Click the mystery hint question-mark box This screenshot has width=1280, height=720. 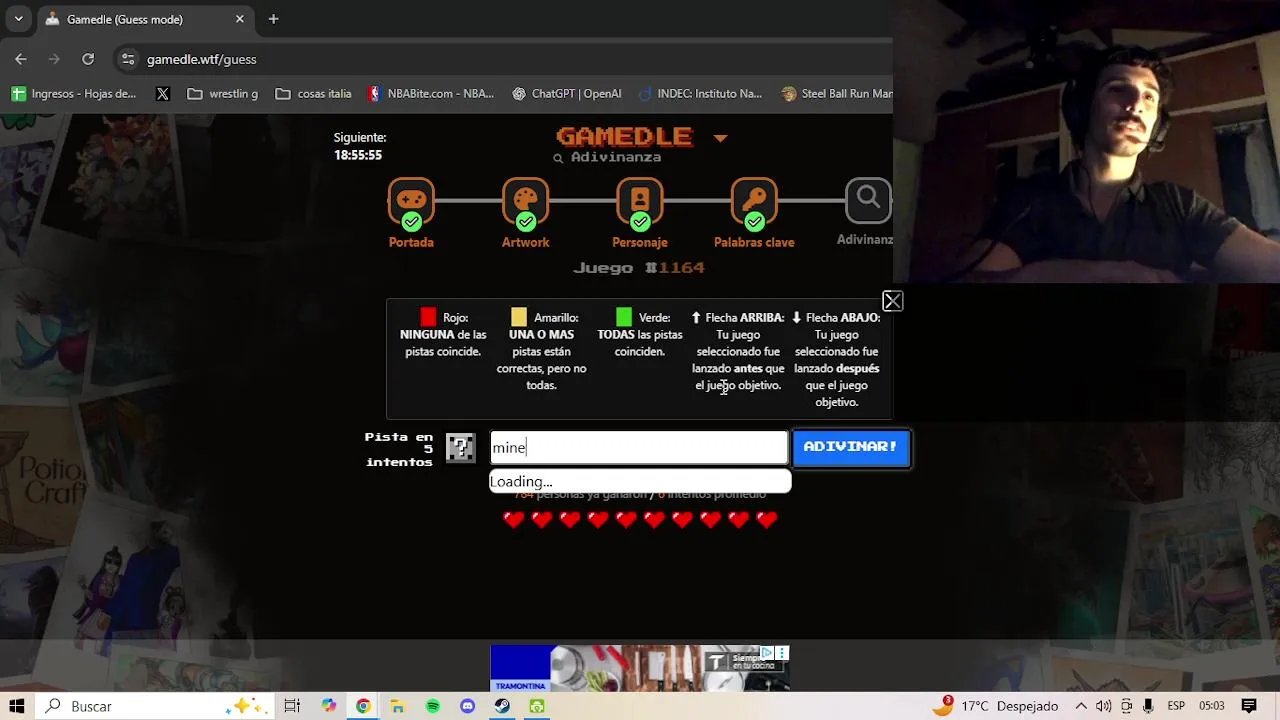(x=460, y=447)
